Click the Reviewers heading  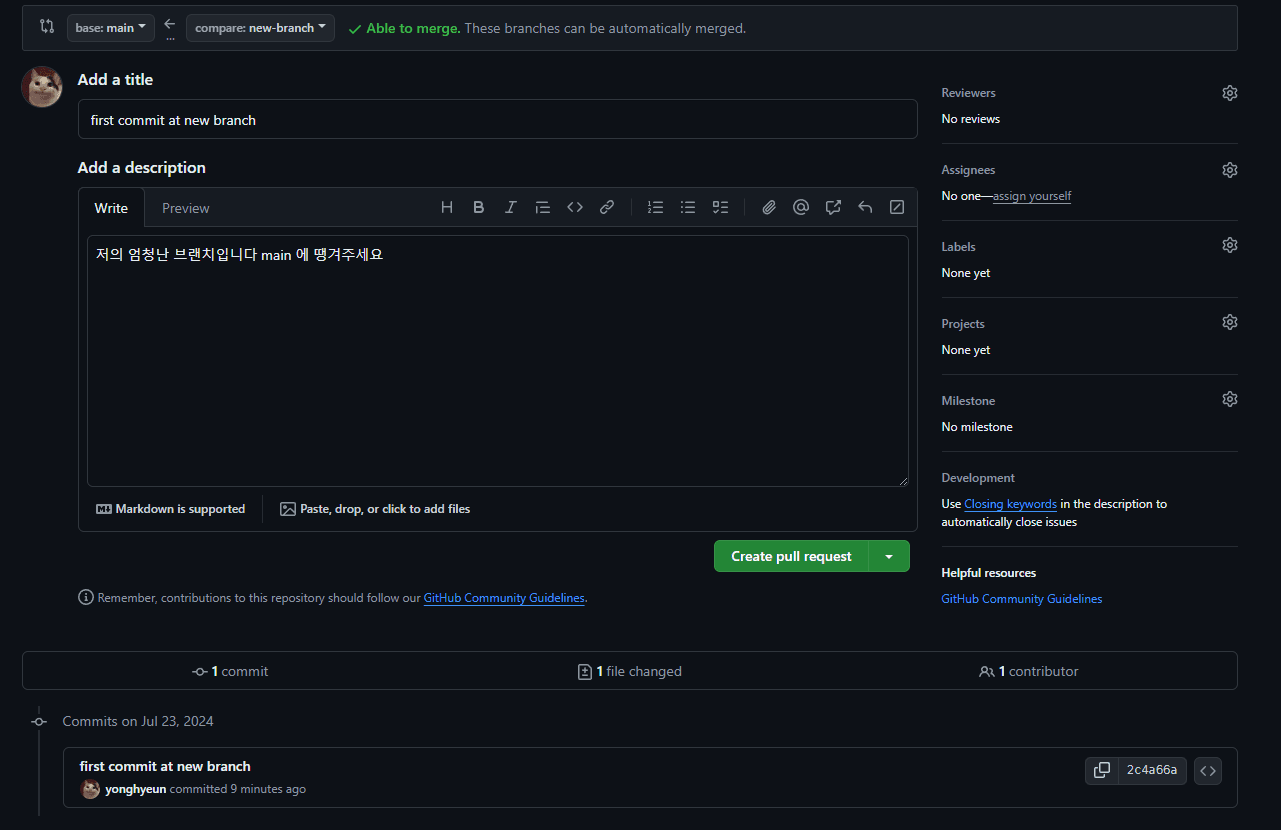pyautogui.click(x=968, y=93)
